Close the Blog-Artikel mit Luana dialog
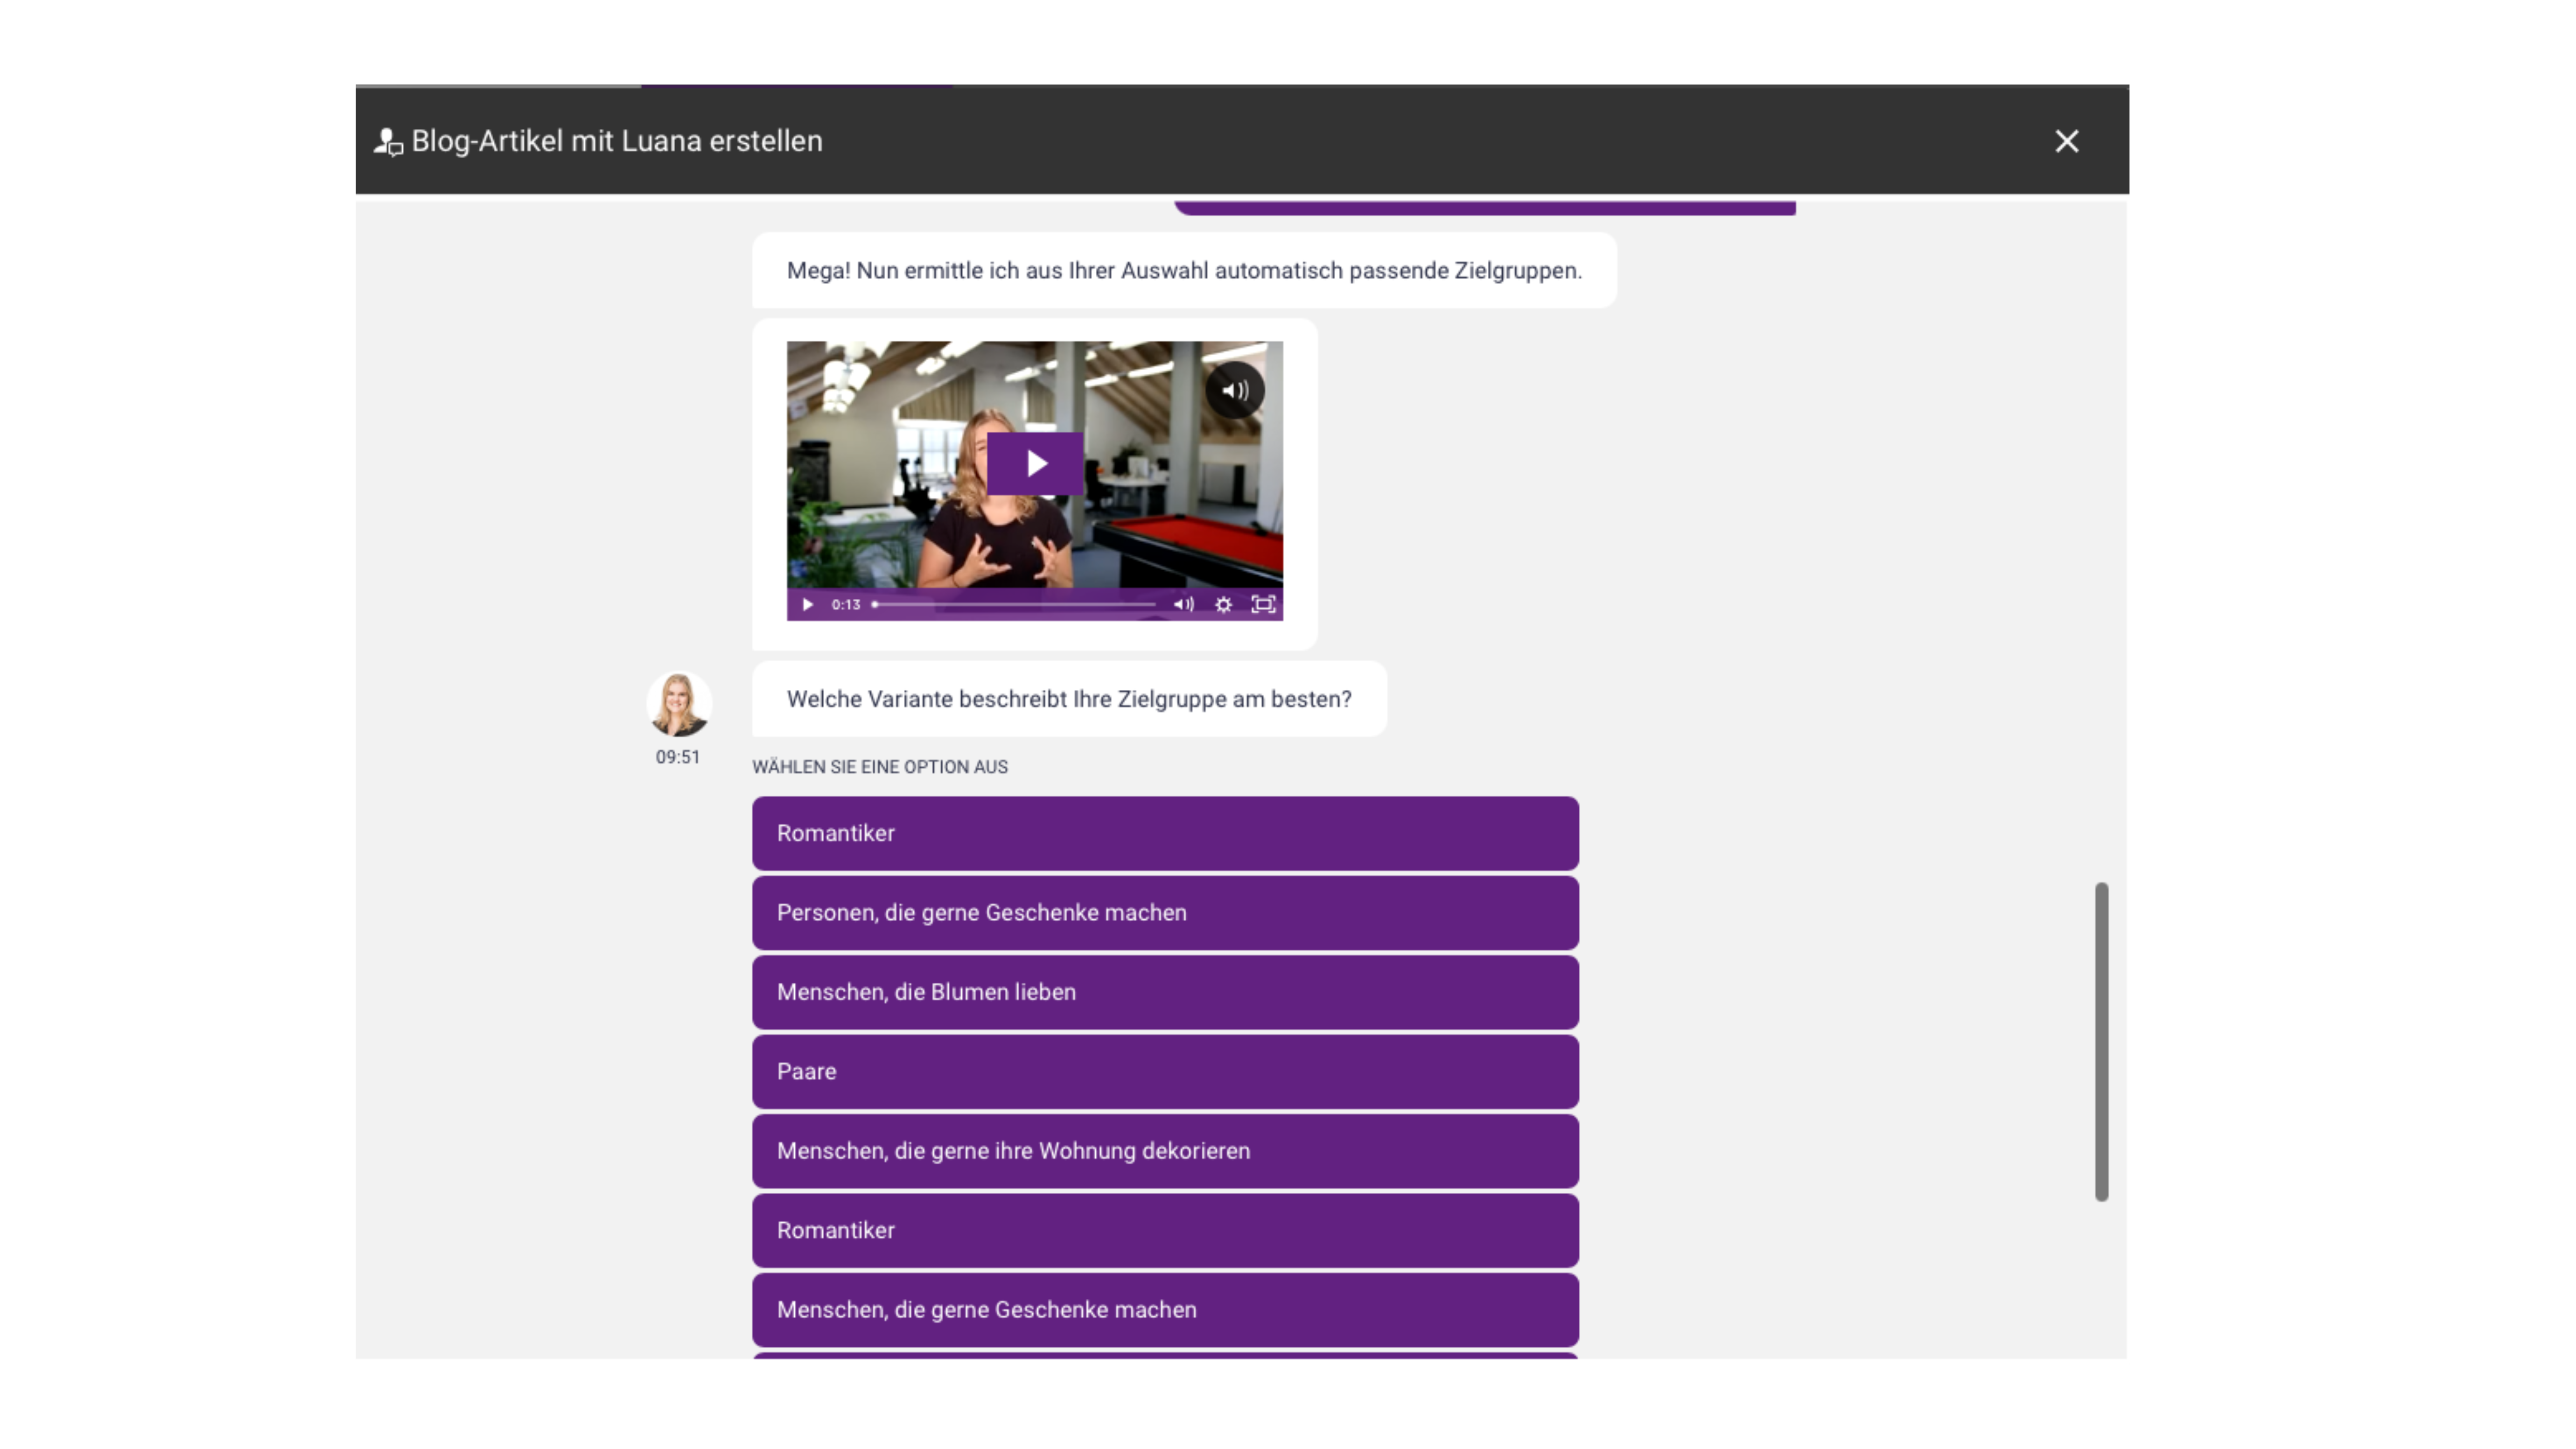The height and width of the screenshot is (1449, 2576). (x=2066, y=141)
